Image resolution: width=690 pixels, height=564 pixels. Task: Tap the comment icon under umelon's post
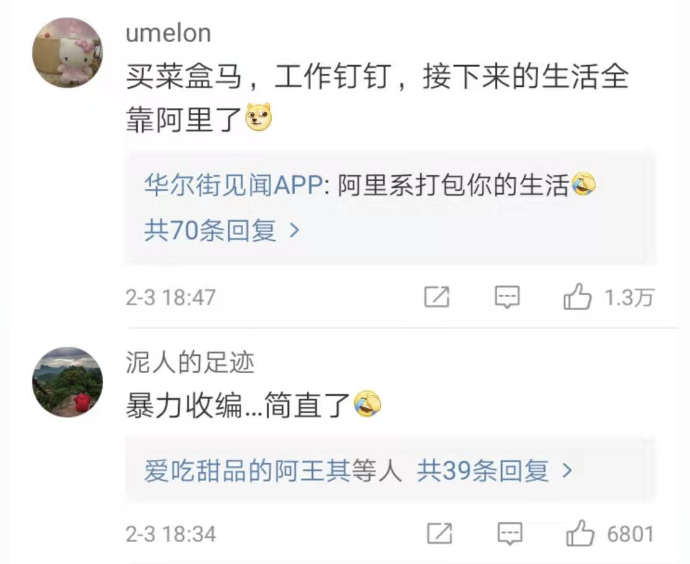pyautogui.click(x=508, y=297)
